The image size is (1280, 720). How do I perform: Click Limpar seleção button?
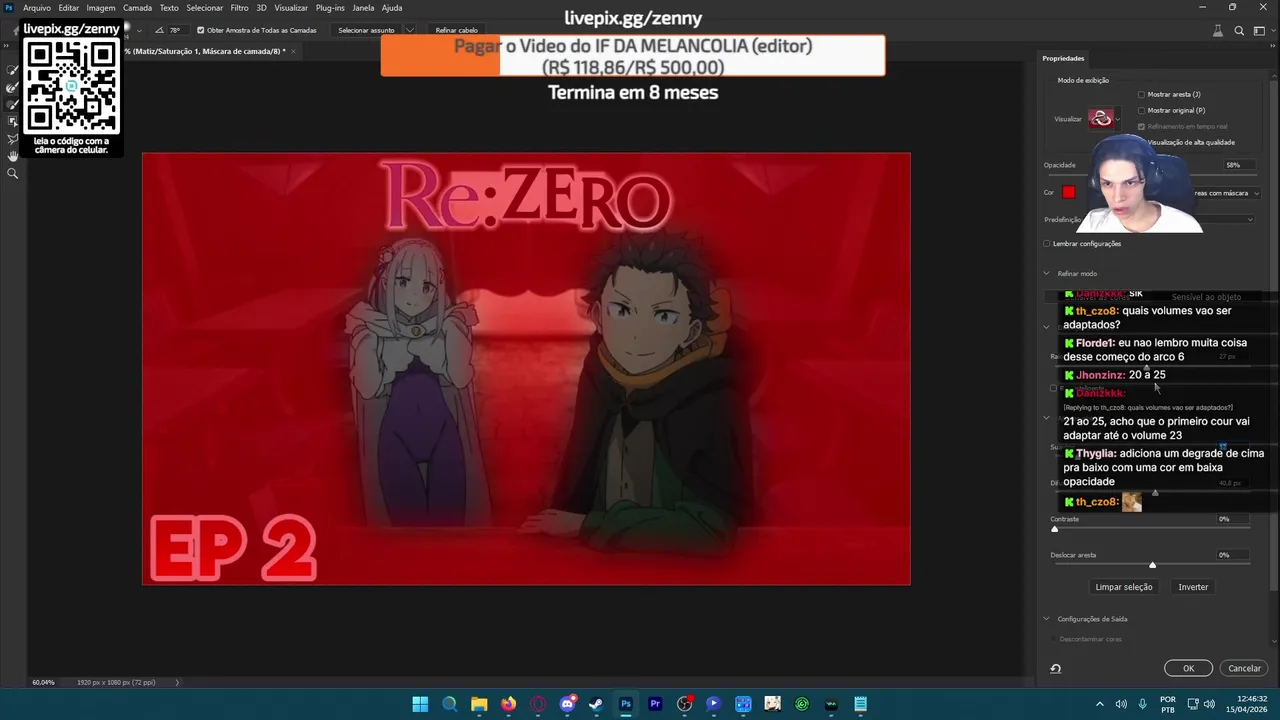click(x=1124, y=587)
